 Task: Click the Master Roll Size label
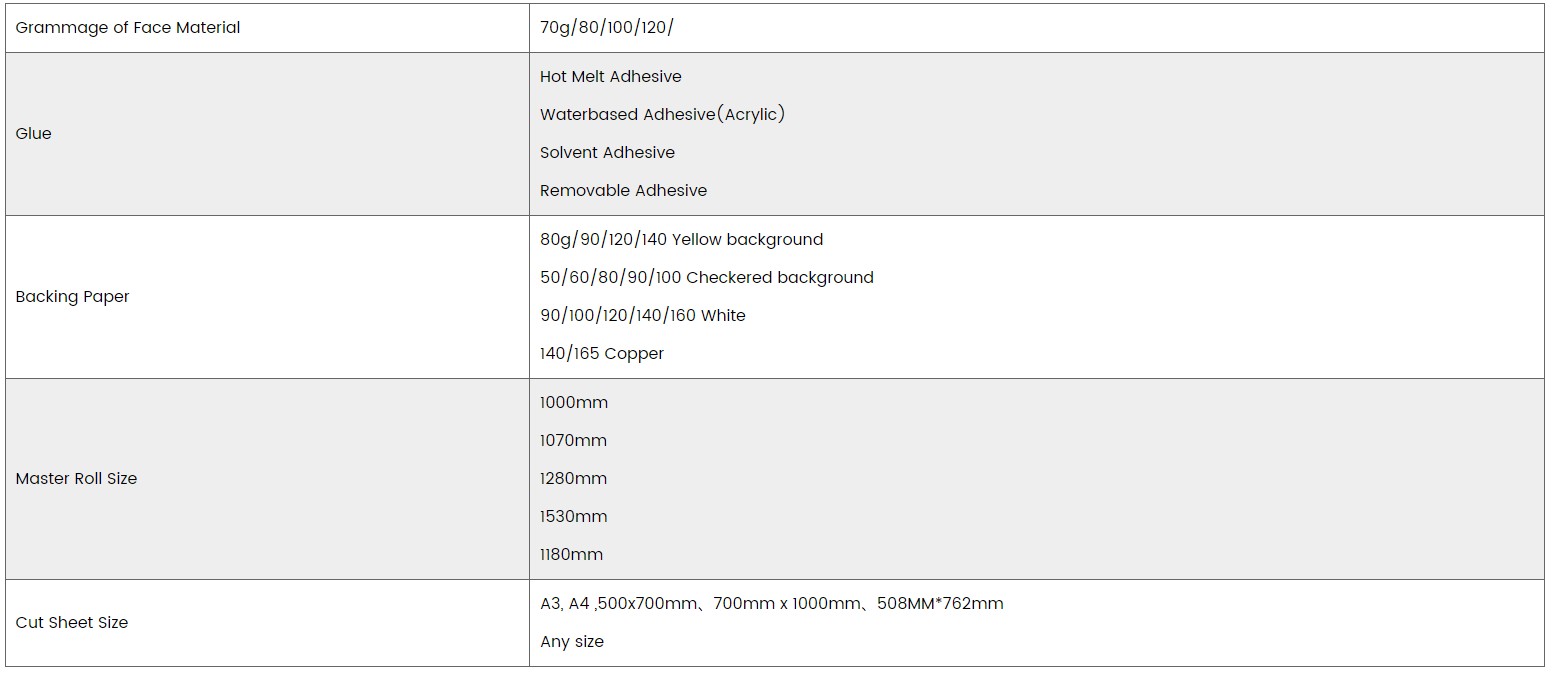[x=76, y=479]
